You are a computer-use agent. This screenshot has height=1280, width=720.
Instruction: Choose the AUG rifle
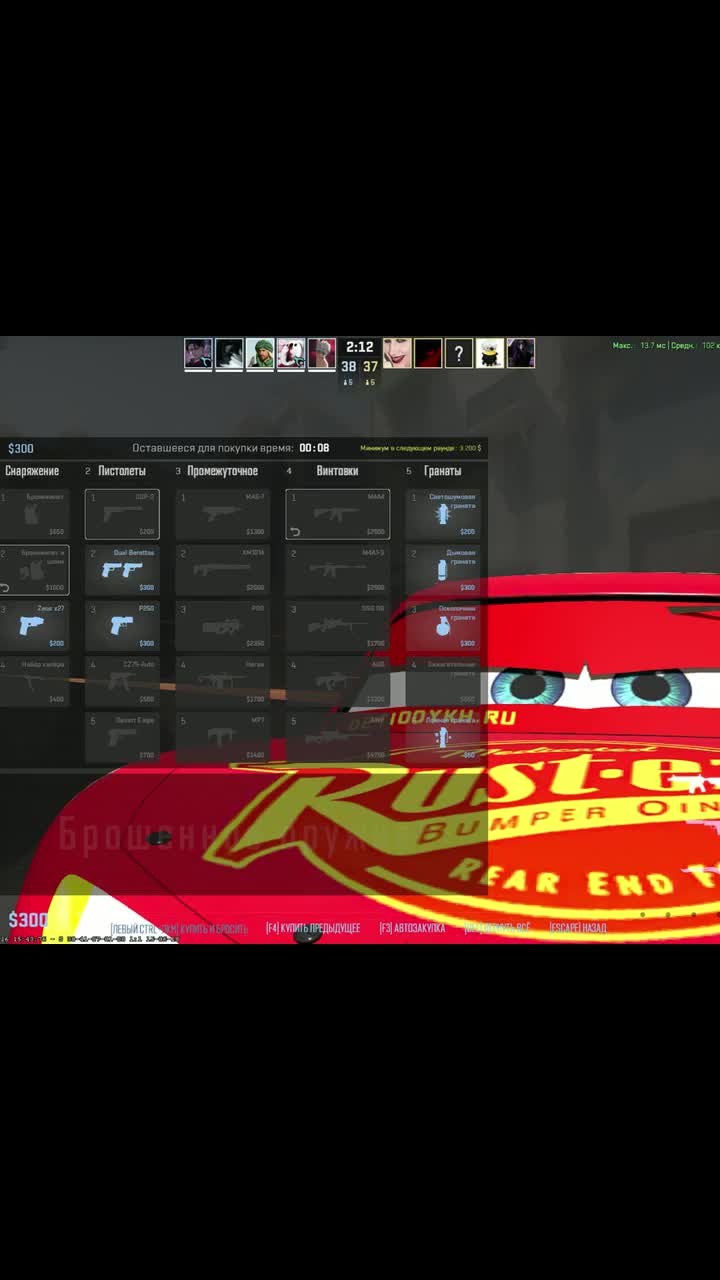tap(337, 682)
